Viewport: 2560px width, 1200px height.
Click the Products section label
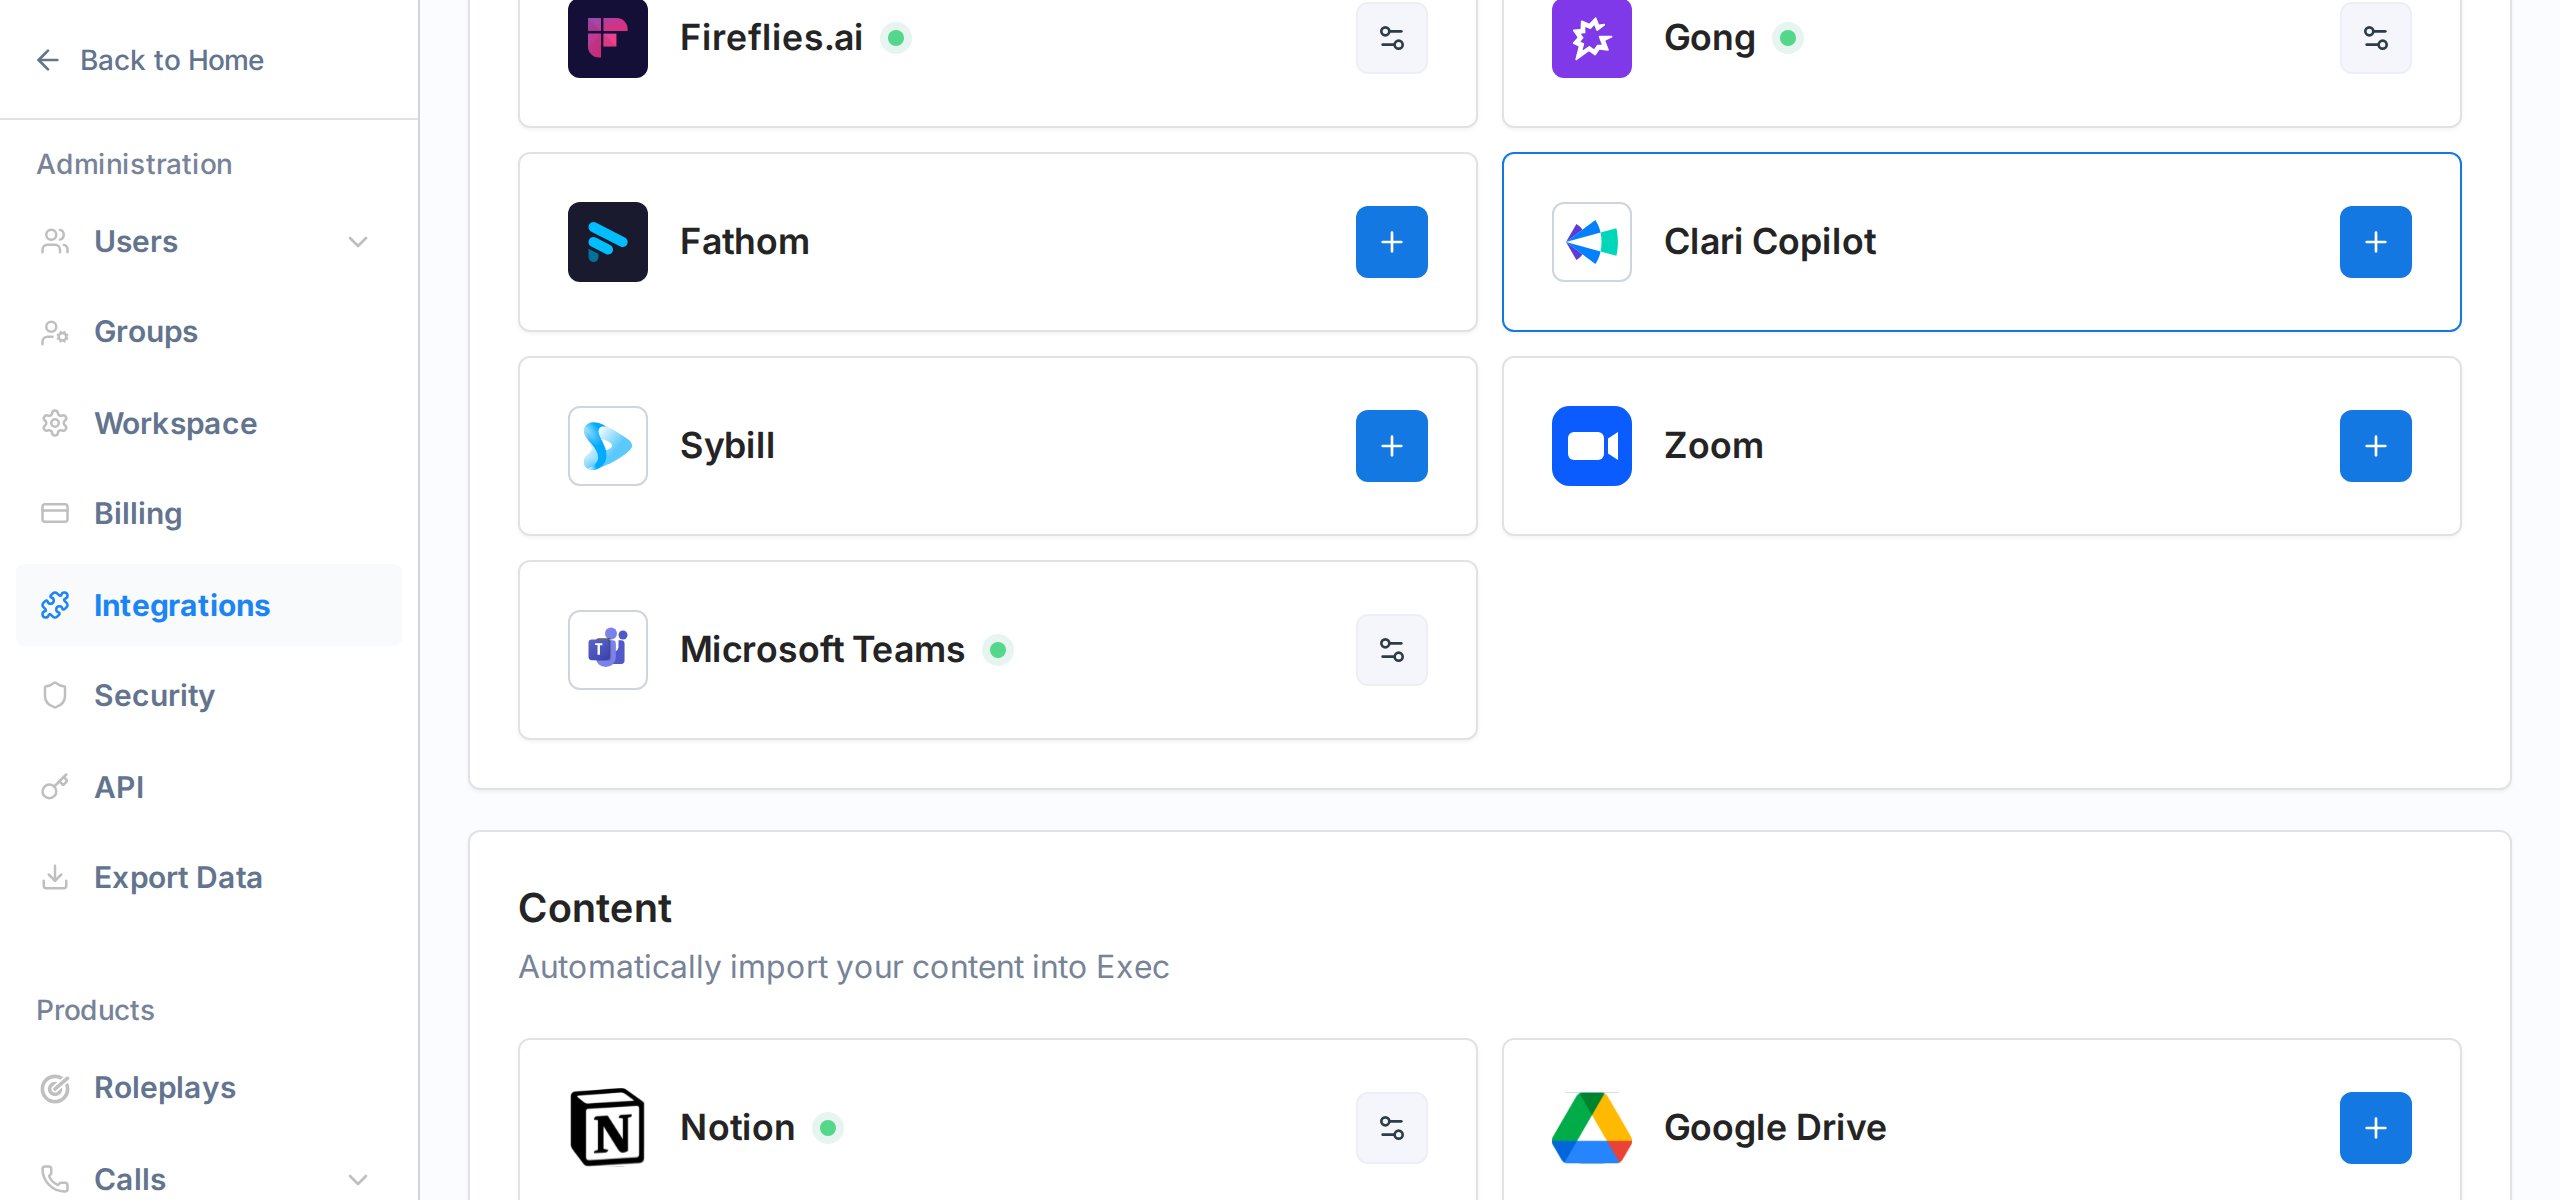(95, 1010)
